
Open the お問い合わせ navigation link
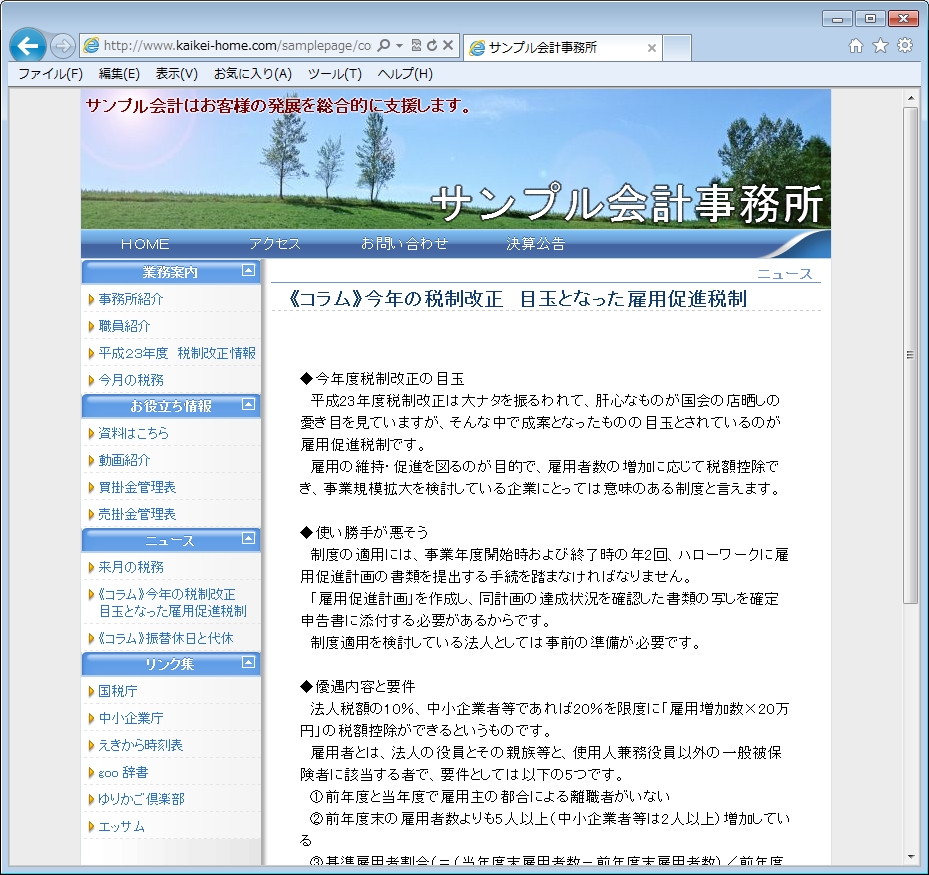pyautogui.click(x=405, y=243)
